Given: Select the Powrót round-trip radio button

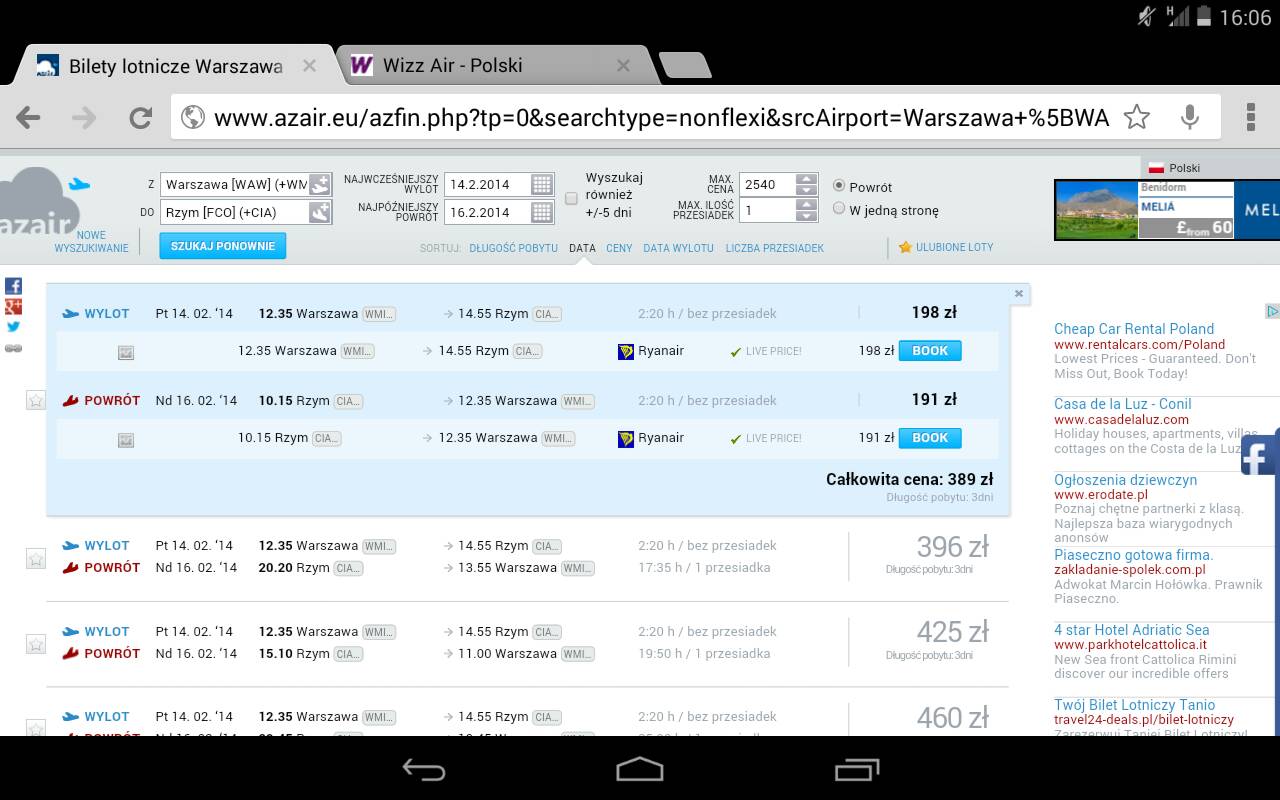Looking at the screenshot, I should point(839,186).
